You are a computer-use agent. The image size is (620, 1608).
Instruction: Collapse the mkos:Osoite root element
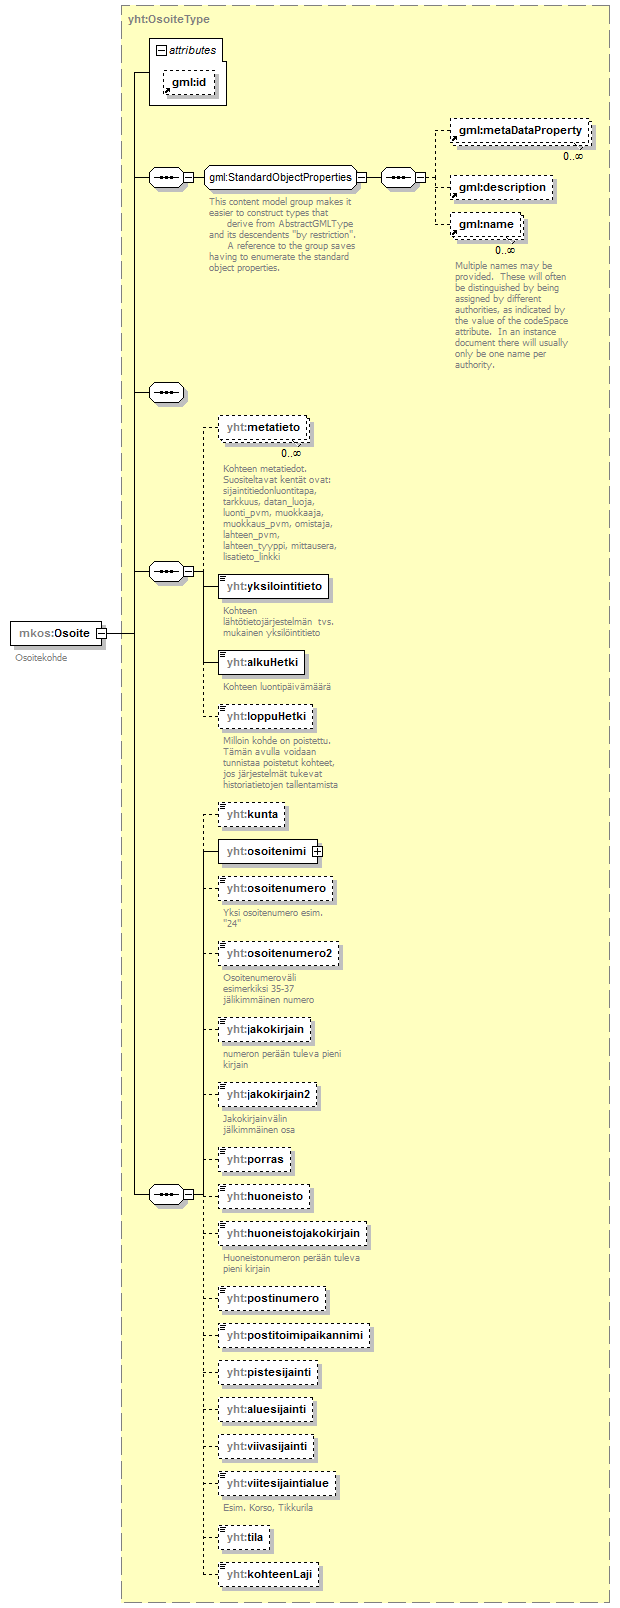pos(102,633)
